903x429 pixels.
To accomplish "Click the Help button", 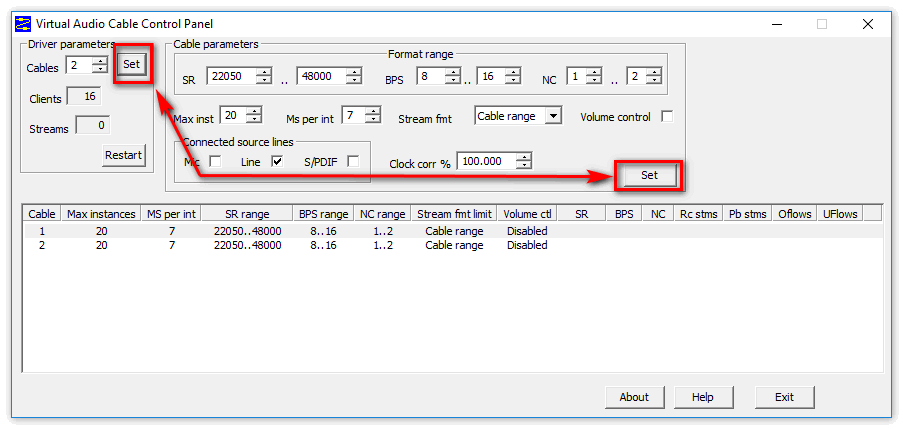I will (x=703, y=397).
